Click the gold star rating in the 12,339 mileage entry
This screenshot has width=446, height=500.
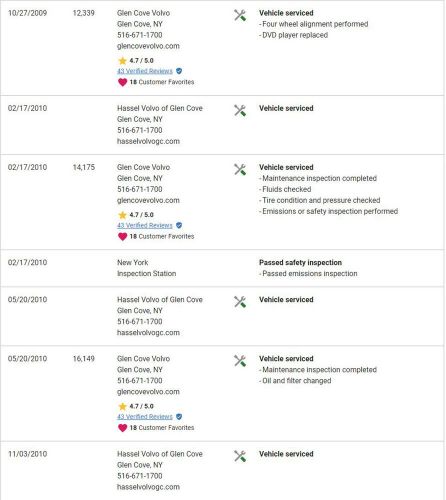pos(122,61)
